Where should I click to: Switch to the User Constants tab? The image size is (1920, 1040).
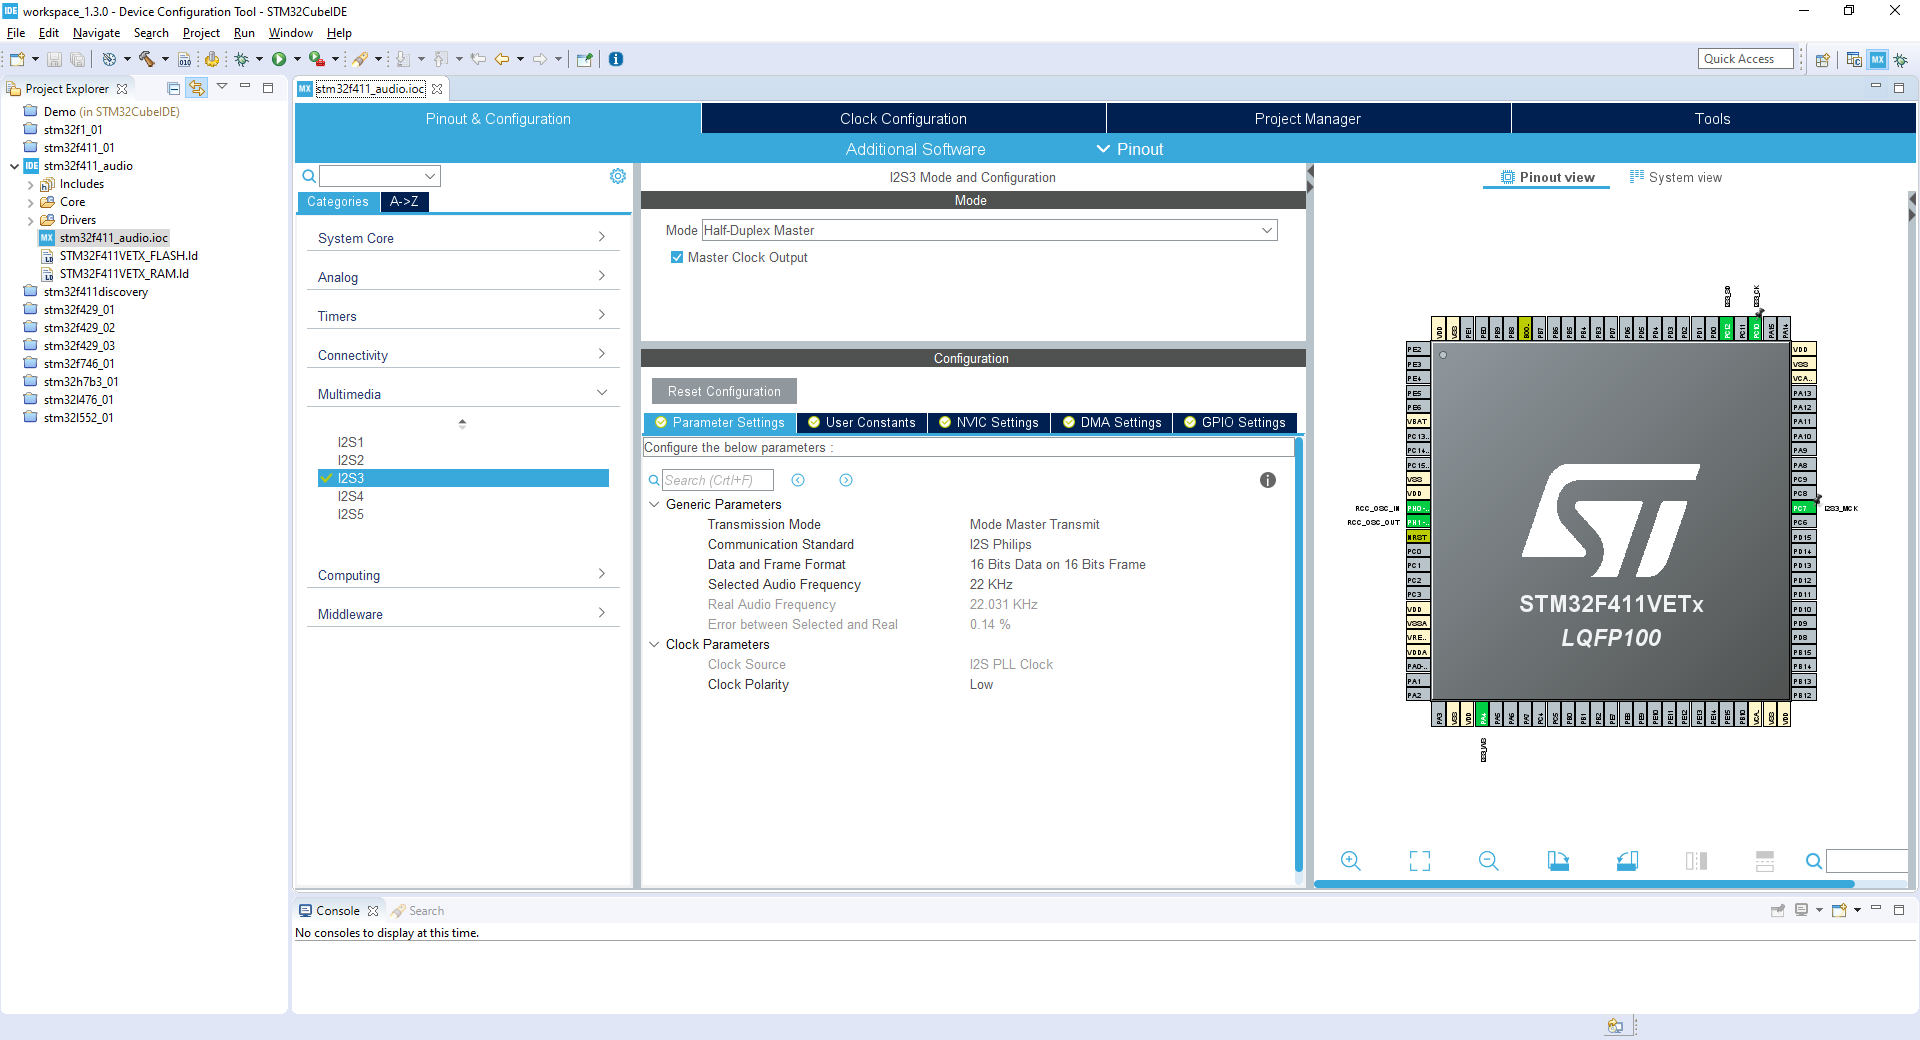(862, 423)
